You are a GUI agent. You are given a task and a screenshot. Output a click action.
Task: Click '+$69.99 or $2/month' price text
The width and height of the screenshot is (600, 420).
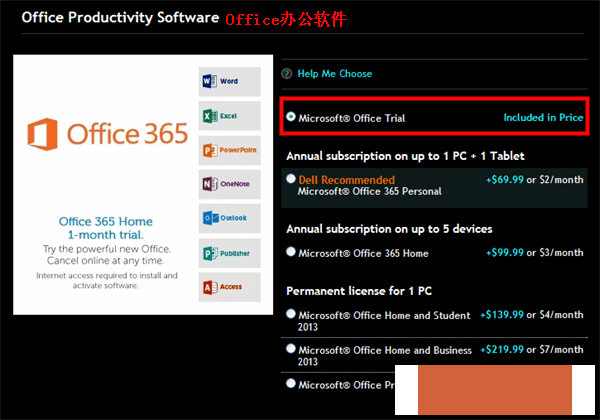tap(535, 180)
